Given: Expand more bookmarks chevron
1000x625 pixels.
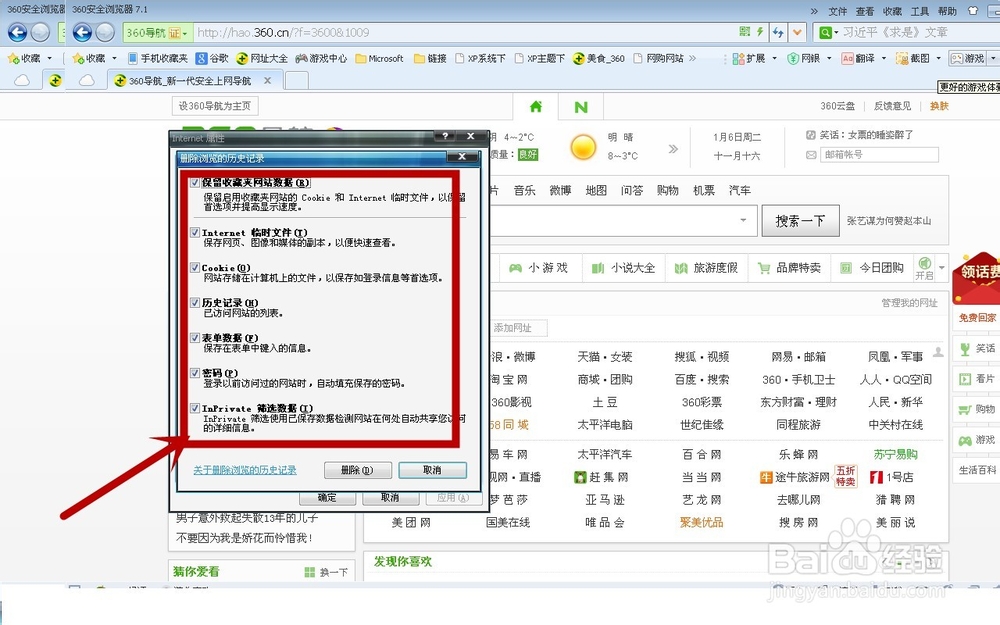Looking at the screenshot, I should tap(693, 58).
